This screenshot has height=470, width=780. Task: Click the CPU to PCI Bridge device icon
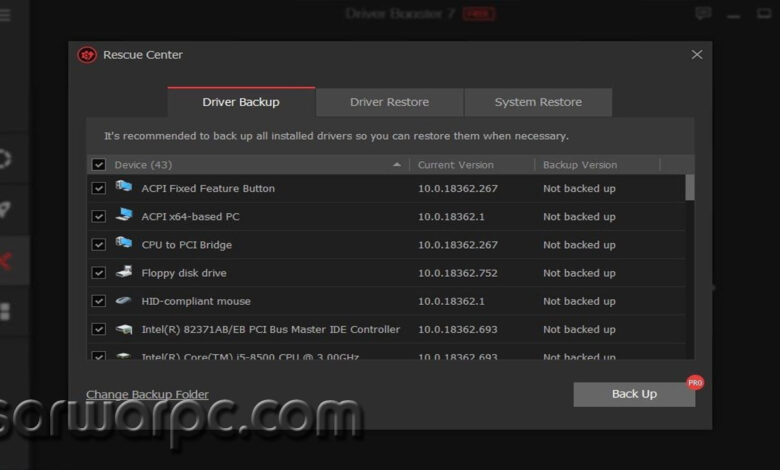(124, 243)
